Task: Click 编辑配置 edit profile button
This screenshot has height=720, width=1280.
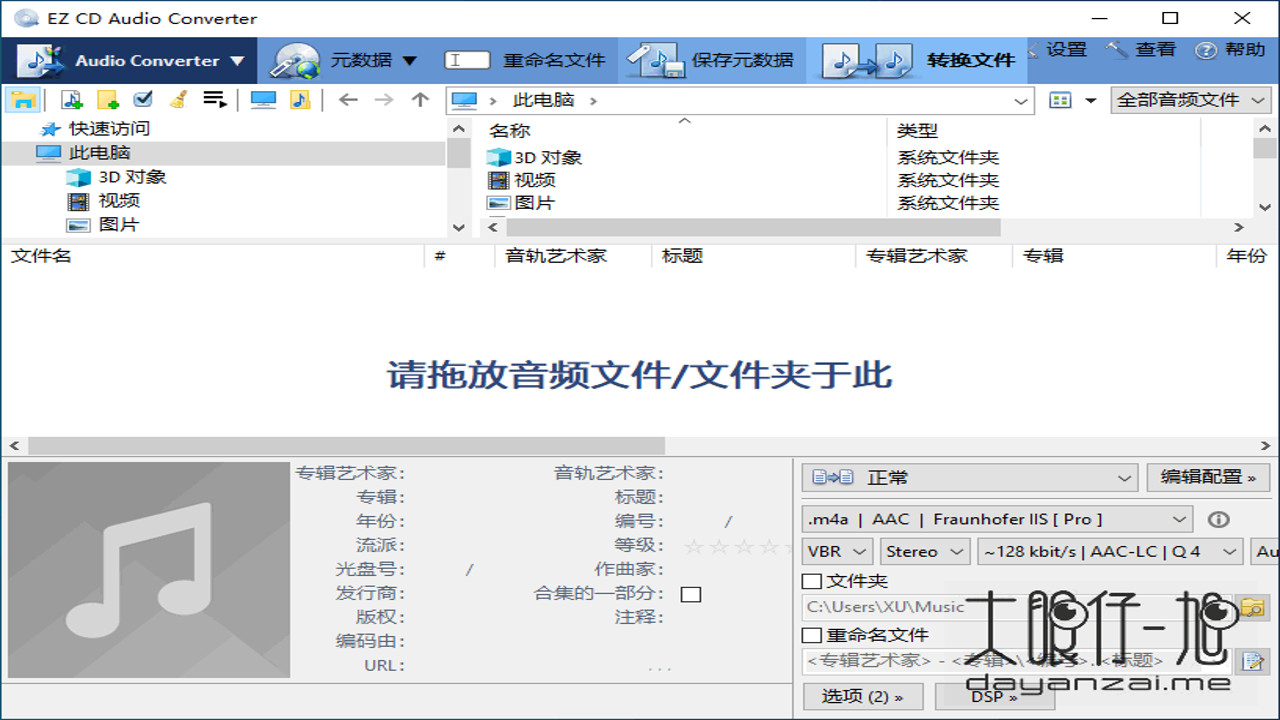Action: pos(1208,478)
